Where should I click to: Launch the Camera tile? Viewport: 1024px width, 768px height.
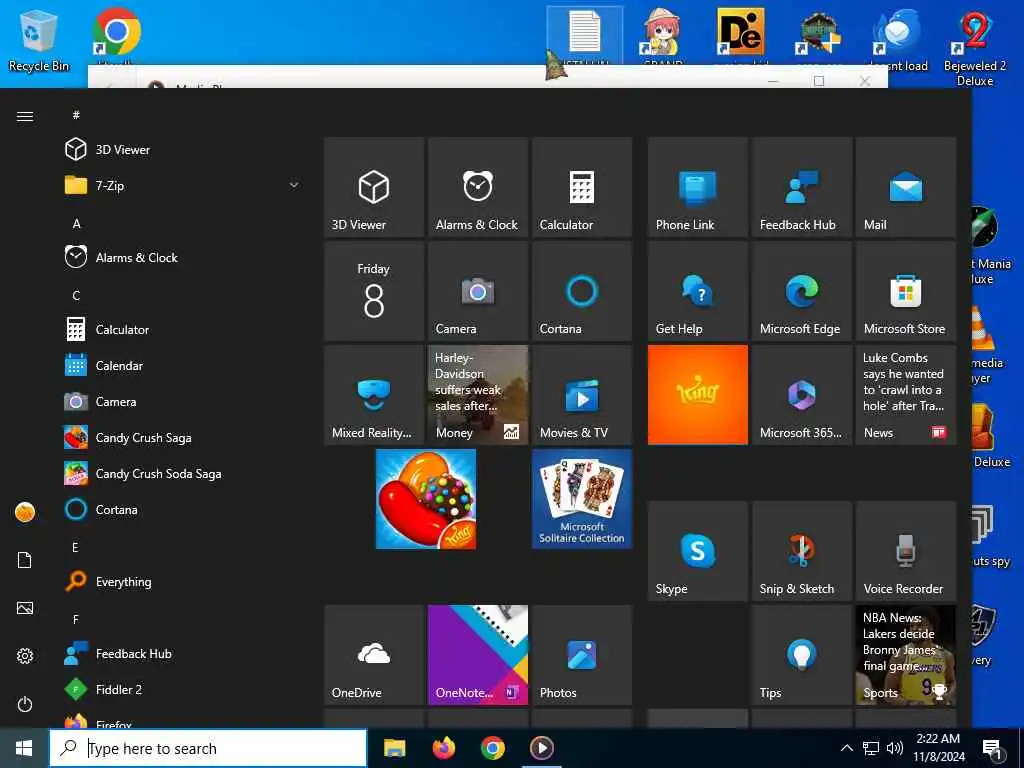click(x=477, y=291)
